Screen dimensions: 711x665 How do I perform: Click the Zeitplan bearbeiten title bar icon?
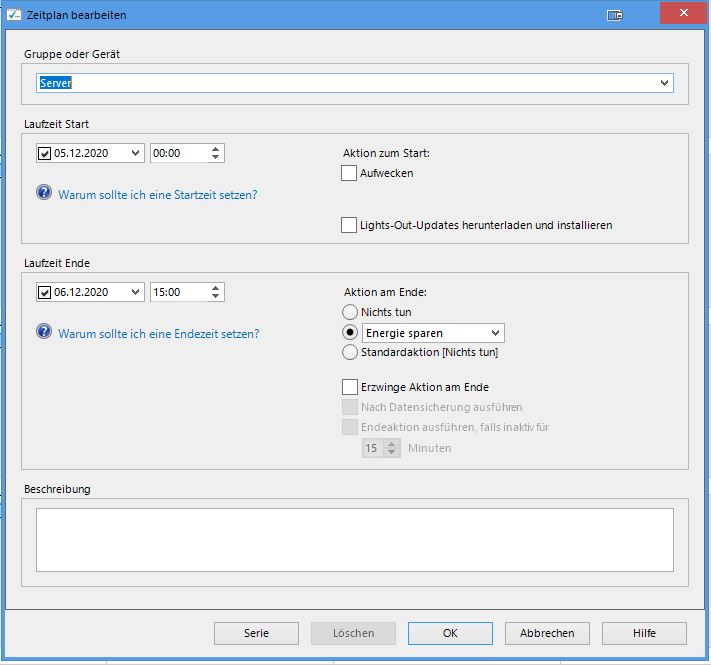pyautogui.click(x=14, y=15)
